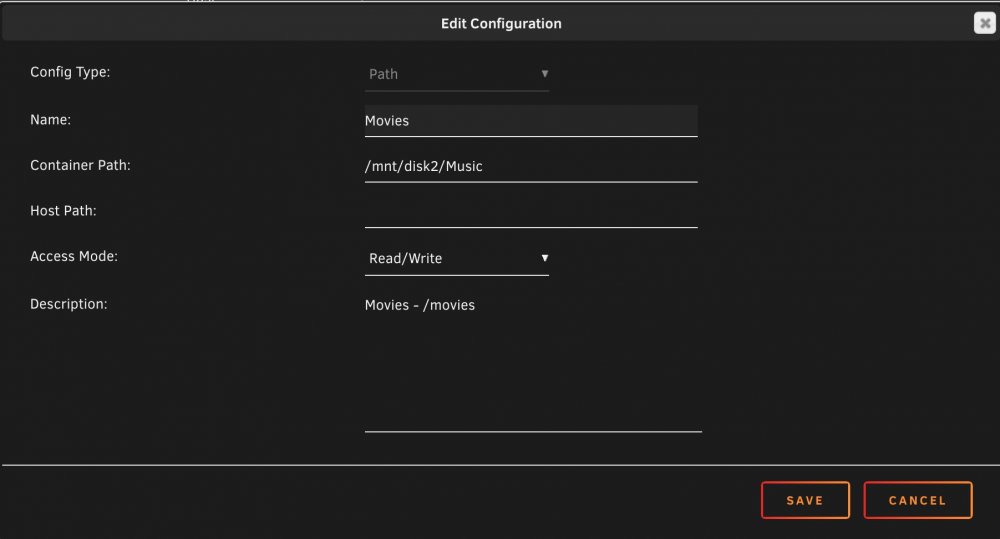Click the Access Mode label
Screen dimensions: 1000x539
74,256
